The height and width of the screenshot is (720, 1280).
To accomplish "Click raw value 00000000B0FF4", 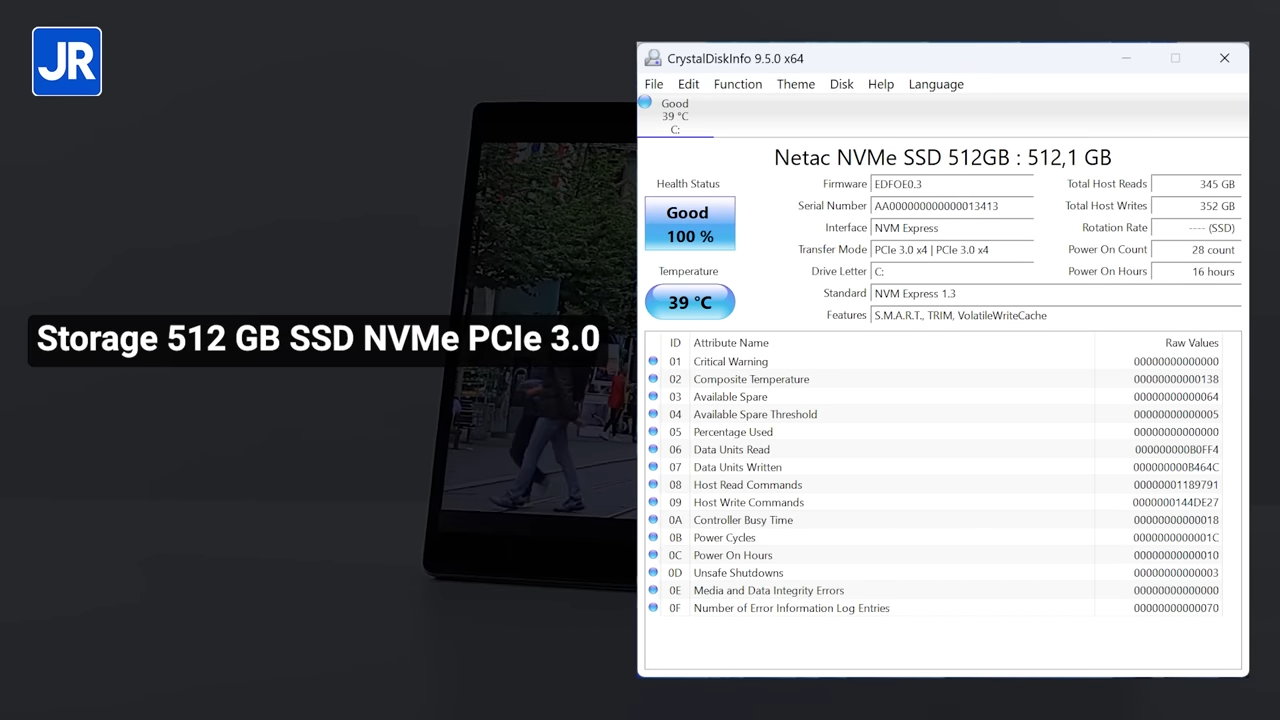I will tap(1177, 450).
